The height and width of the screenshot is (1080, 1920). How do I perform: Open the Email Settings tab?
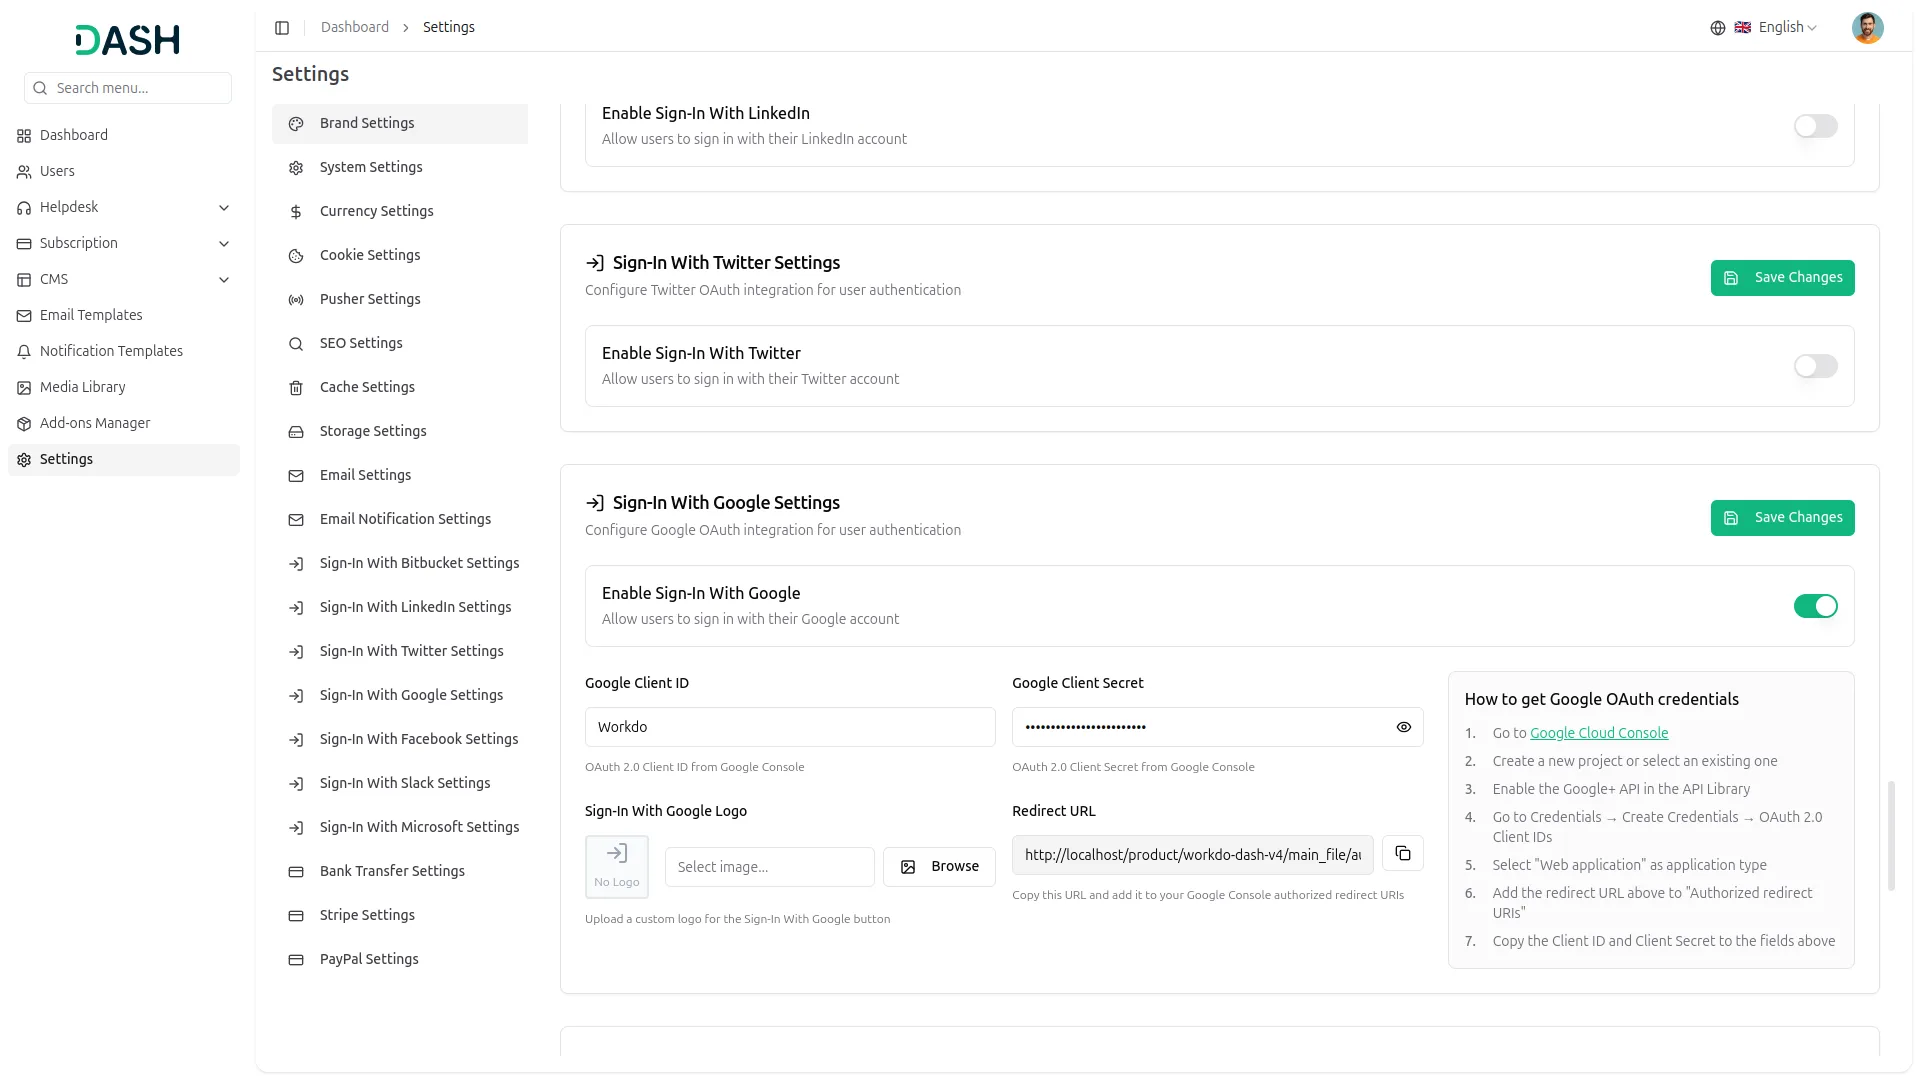pyautogui.click(x=400, y=476)
